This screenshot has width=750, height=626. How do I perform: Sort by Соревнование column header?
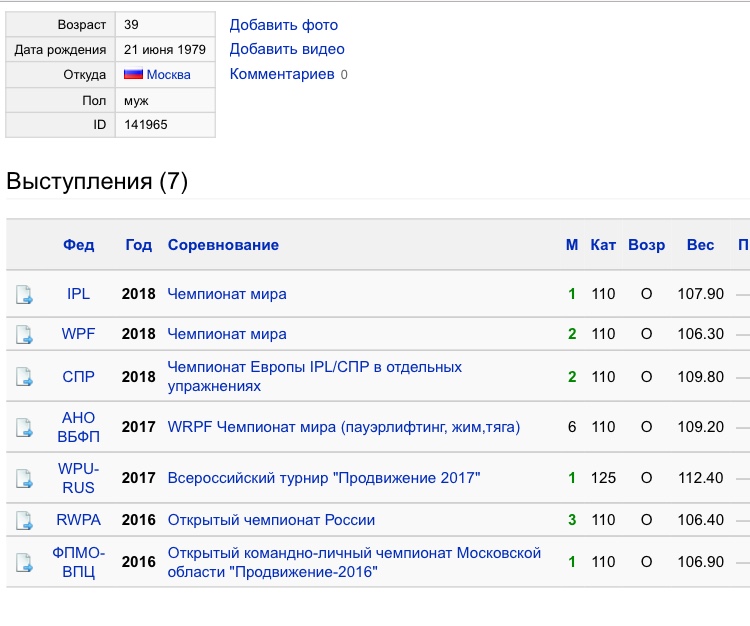[223, 245]
